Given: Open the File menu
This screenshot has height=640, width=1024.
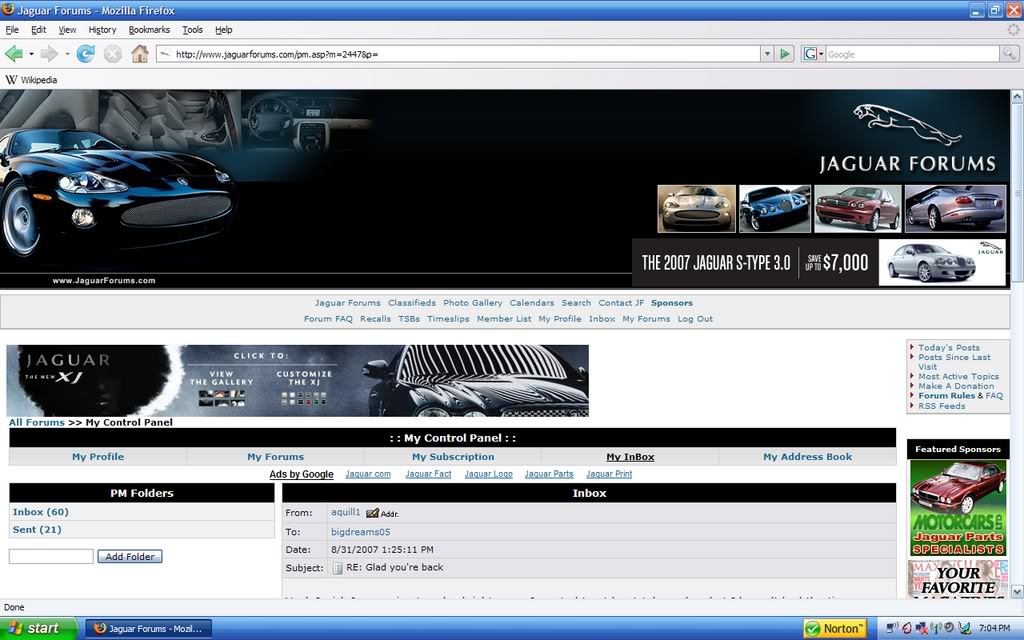Looking at the screenshot, I should (12, 29).
